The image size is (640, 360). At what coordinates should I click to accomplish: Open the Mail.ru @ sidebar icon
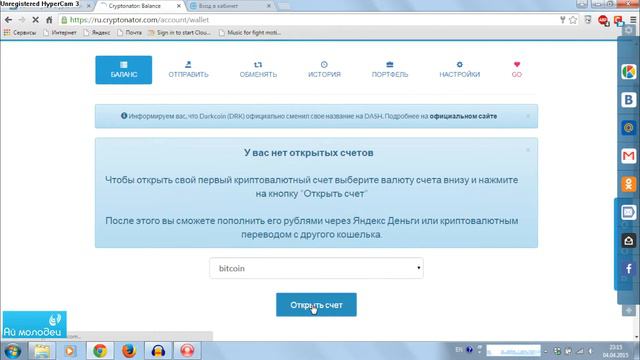pyautogui.click(x=629, y=128)
